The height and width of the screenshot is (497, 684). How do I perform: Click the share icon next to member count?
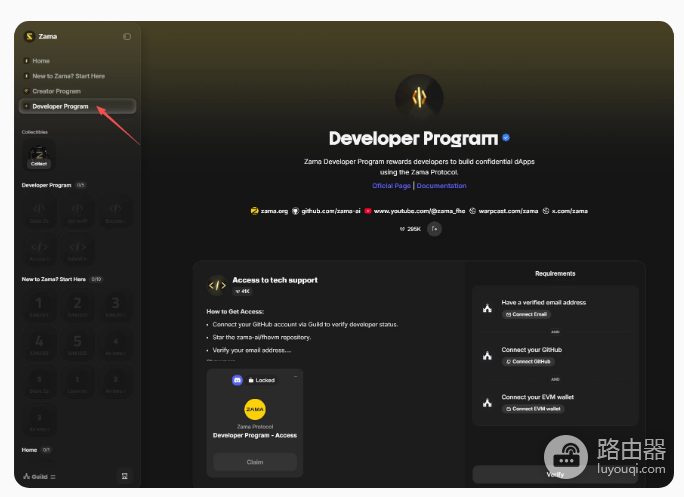point(434,229)
